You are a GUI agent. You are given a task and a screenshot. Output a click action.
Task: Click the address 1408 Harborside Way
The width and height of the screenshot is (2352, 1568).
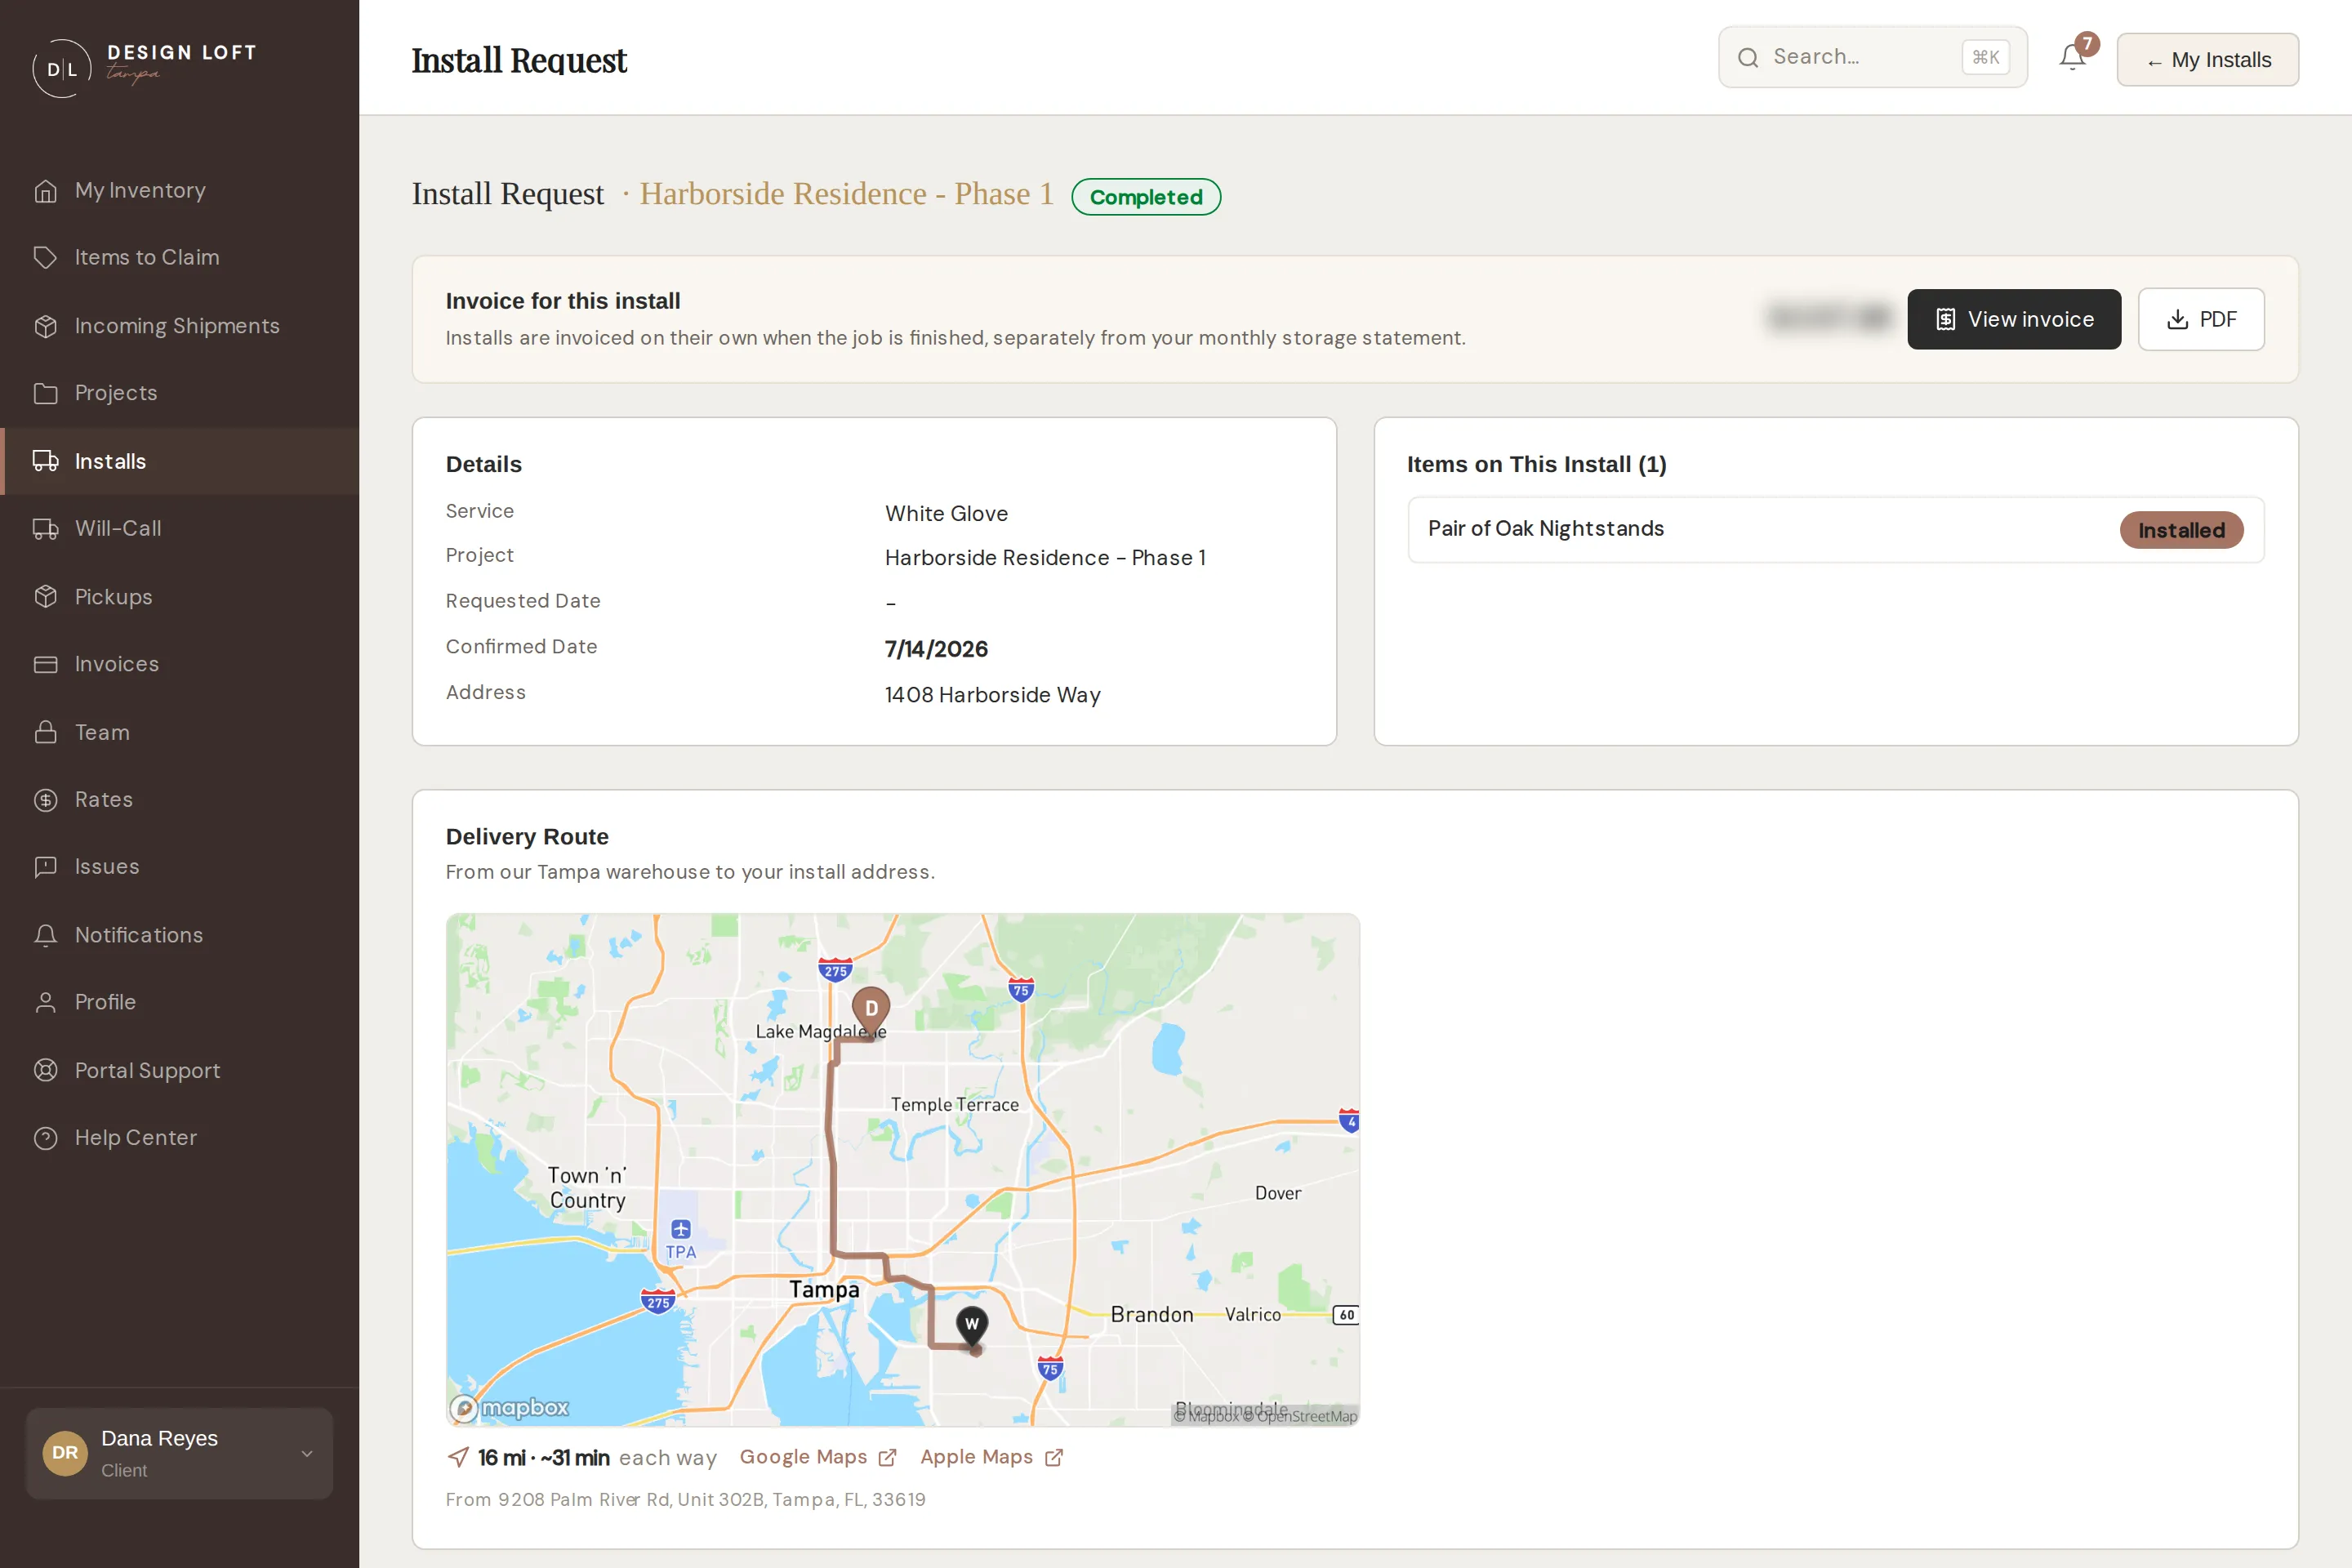click(x=993, y=695)
